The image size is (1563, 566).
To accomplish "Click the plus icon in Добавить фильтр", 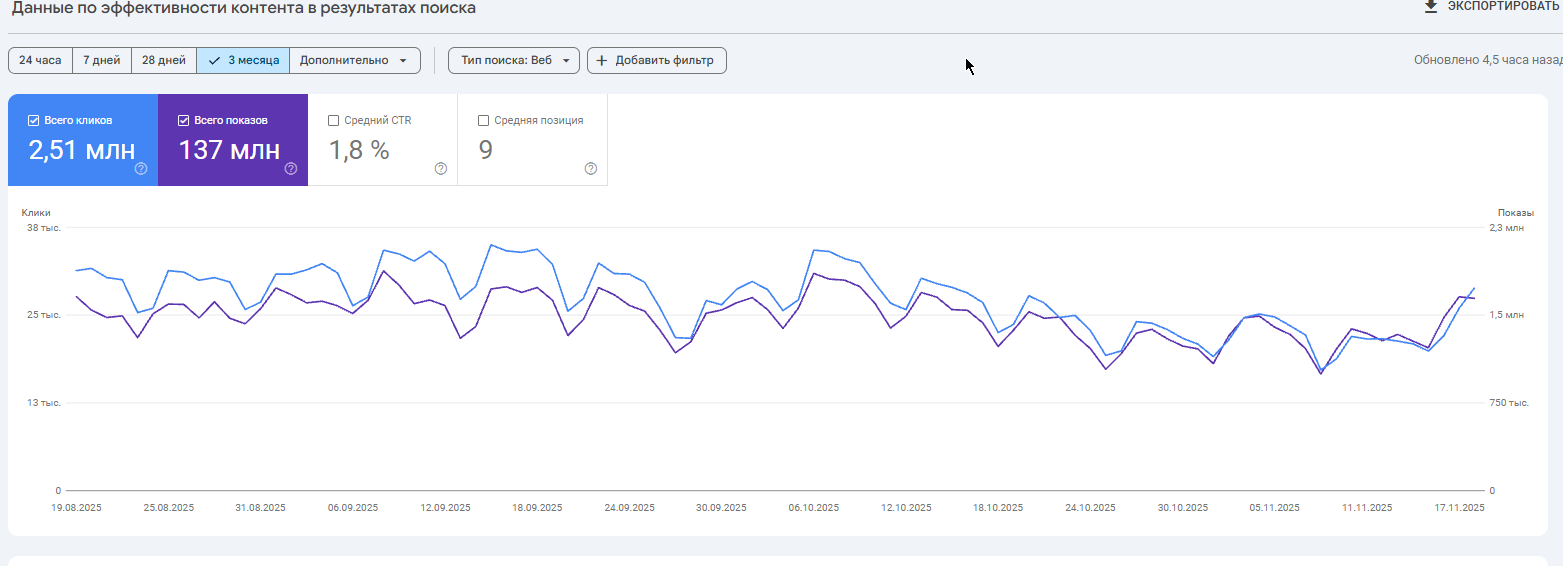I will point(601,61).
